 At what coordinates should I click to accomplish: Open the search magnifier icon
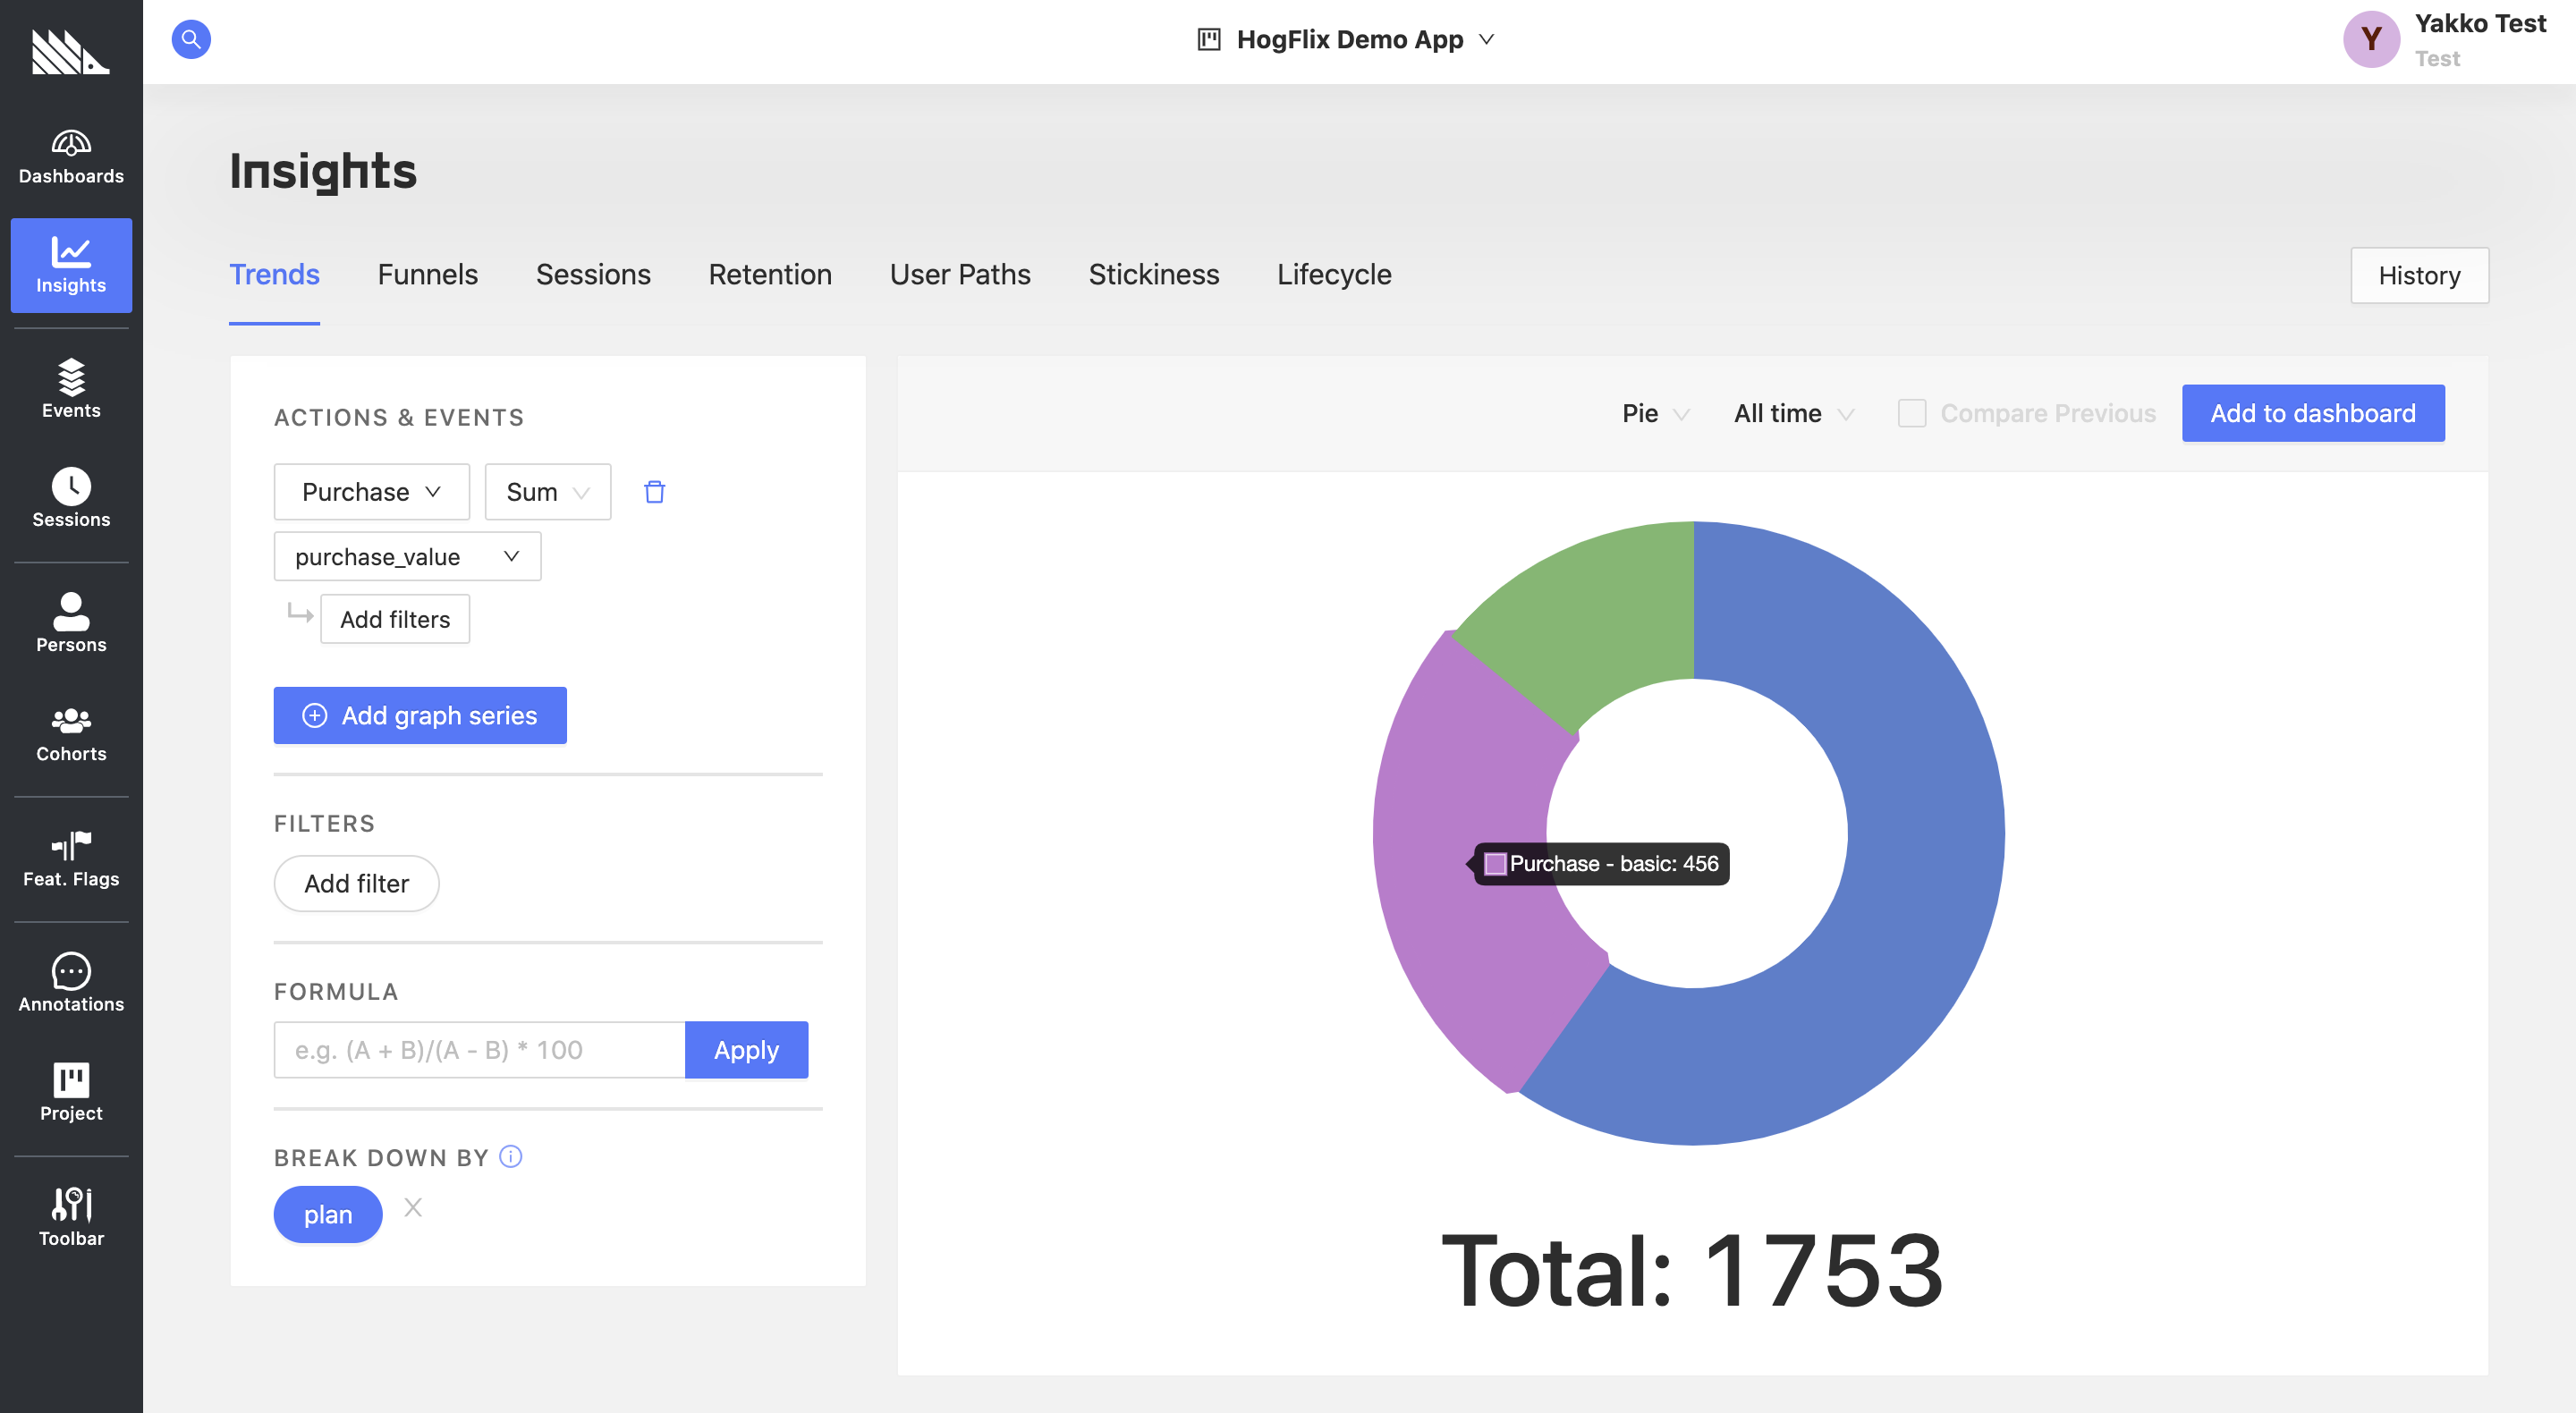coord(190,40)
